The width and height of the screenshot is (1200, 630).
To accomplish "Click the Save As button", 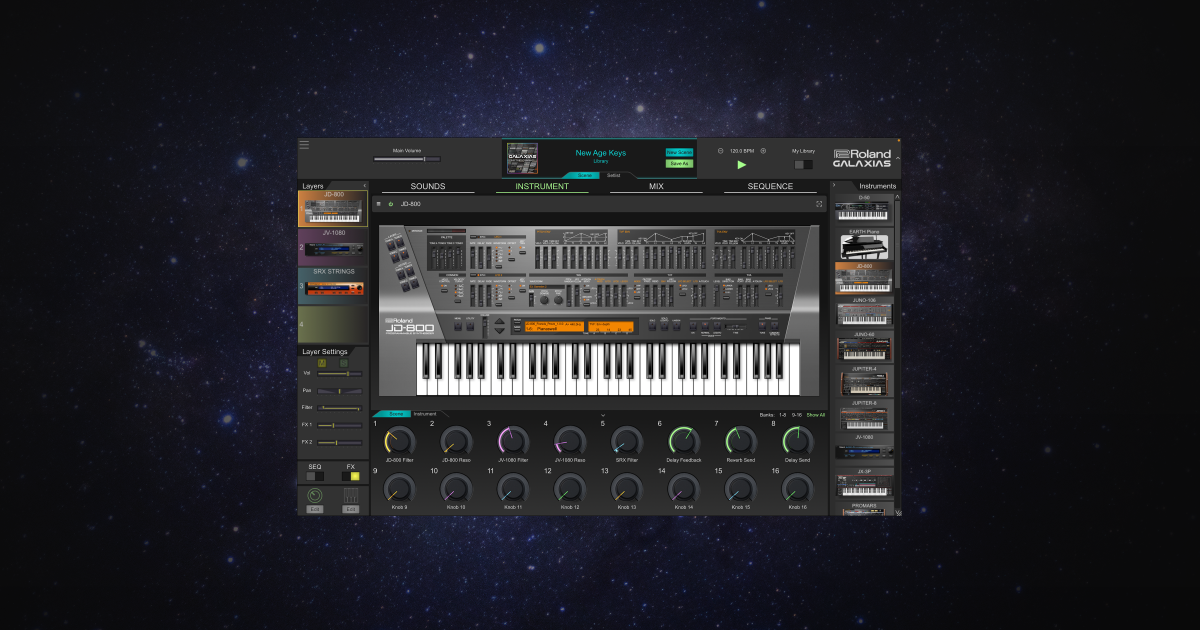I will (678, 162).
